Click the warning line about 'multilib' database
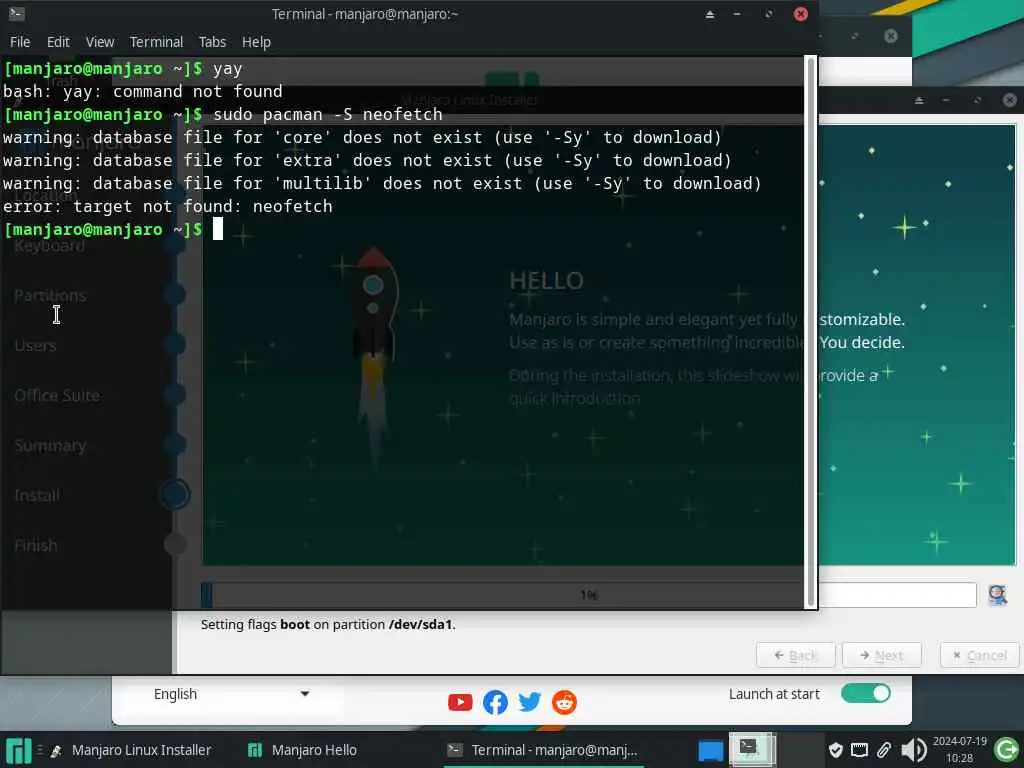Image resolution: width=1024 pixels, height=768 pixels. coord(382,183)
